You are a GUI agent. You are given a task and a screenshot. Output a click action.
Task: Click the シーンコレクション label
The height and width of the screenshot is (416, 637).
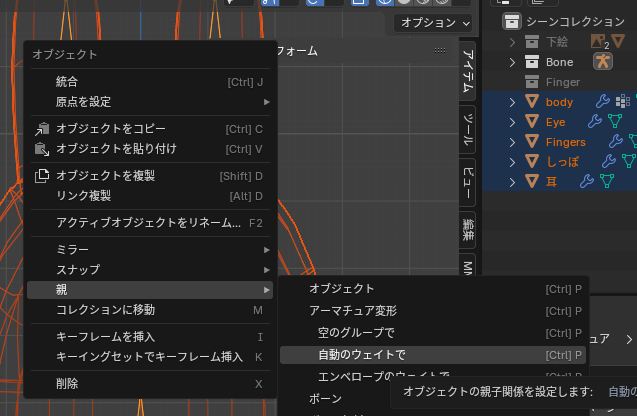click(575, 22)
